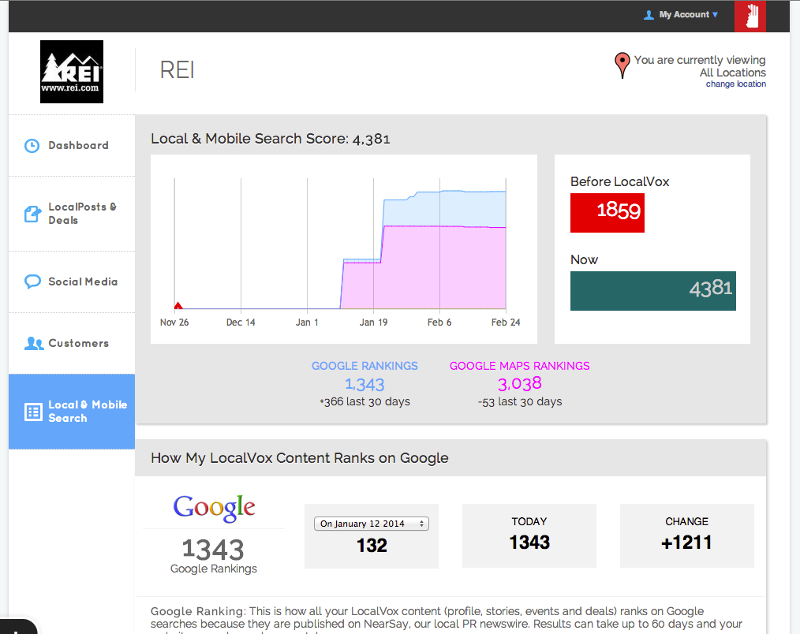Click the LocalPosts & Deals edit icon
The image size is (800, 634).
33,214
